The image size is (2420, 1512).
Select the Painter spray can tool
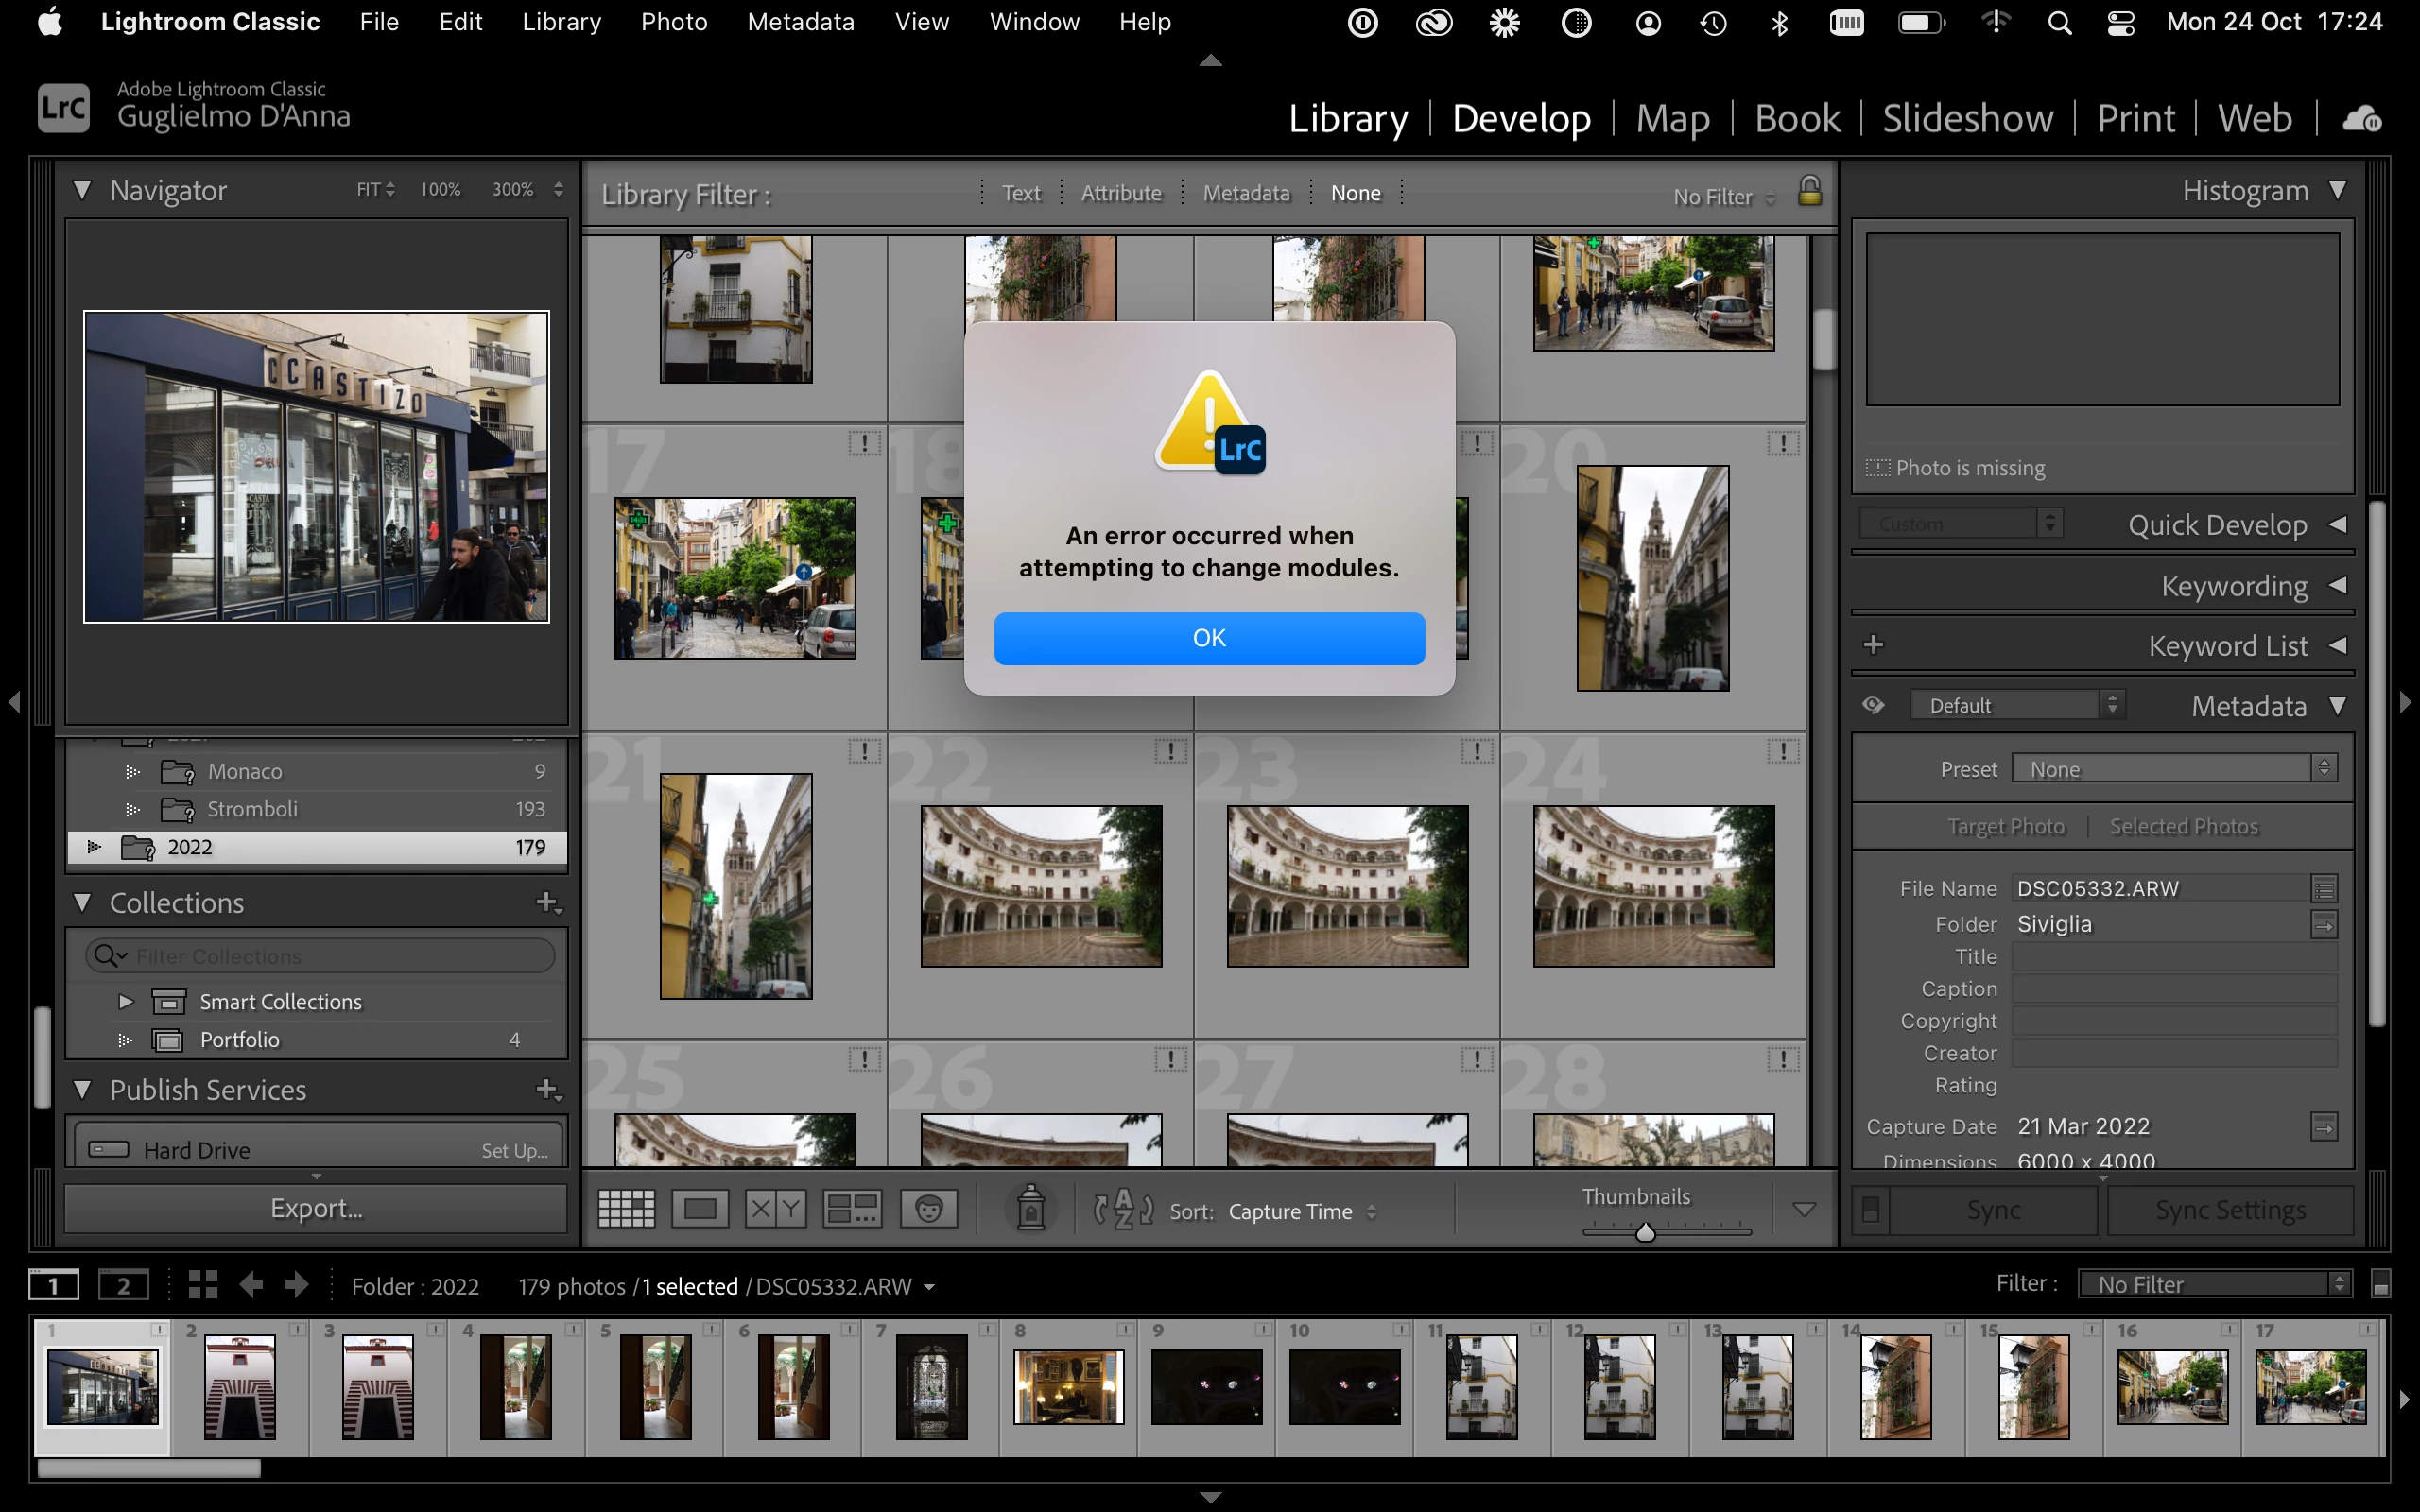[x=1031, y=1209]
